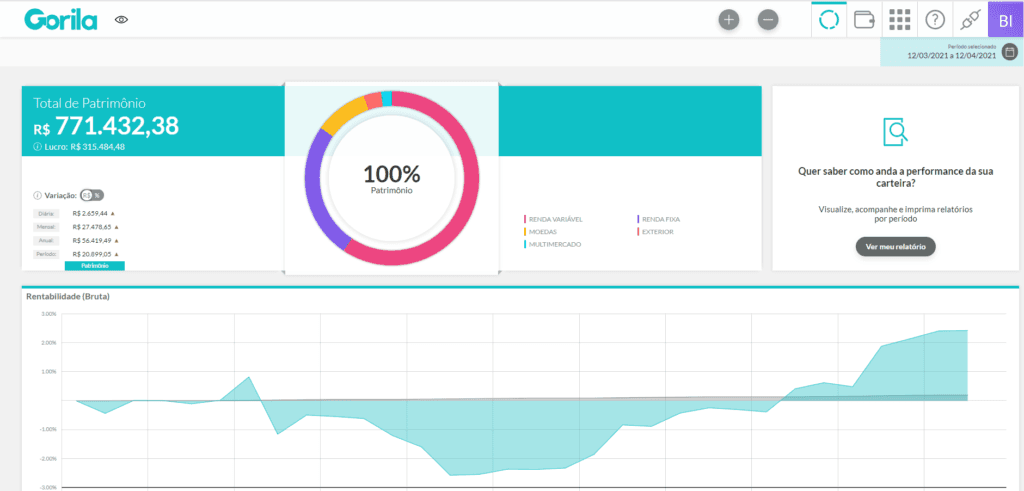
Task: Open the apps grid icon
Action: [900, 20]
